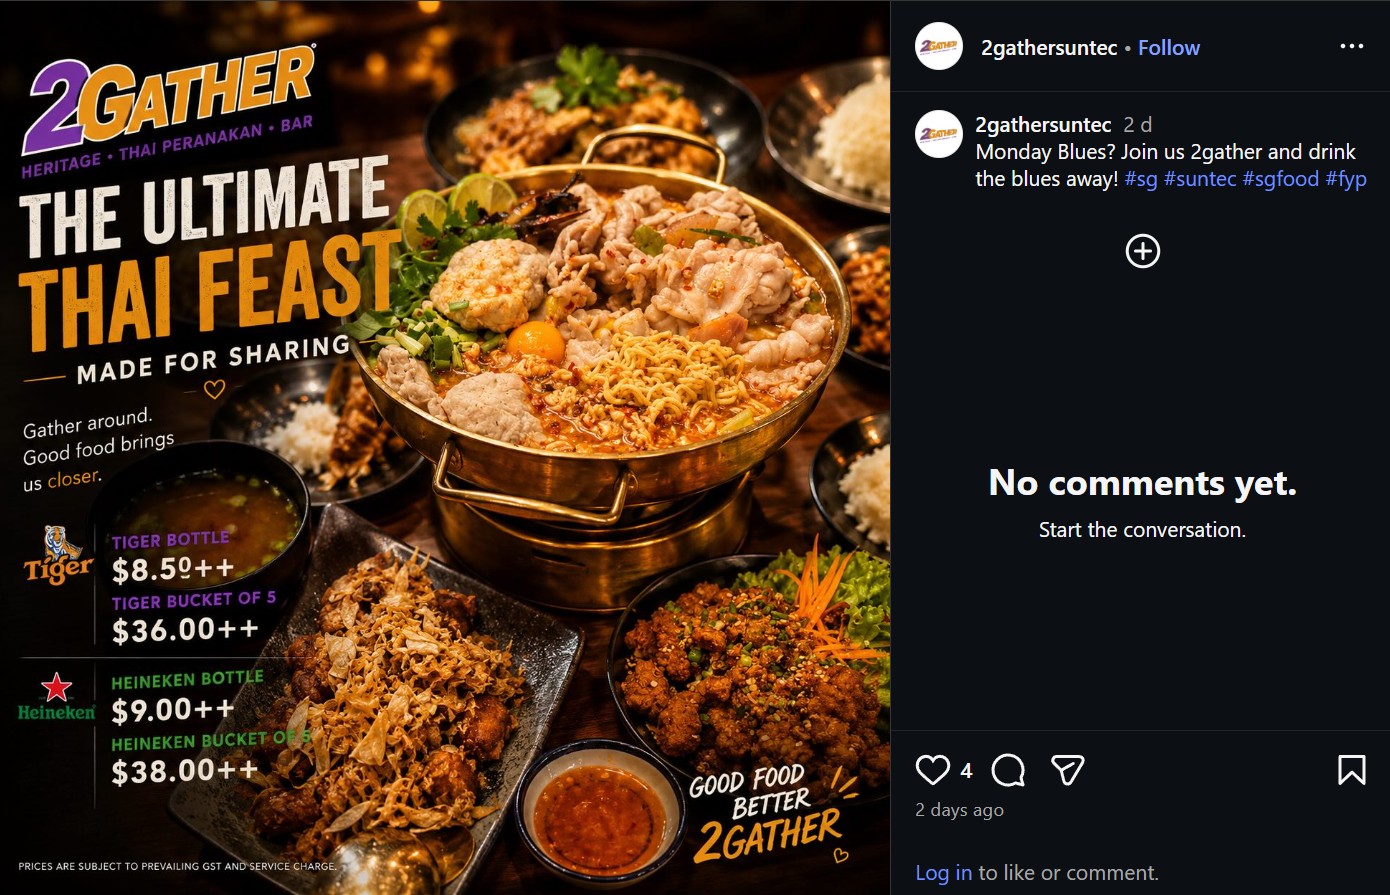Click the Thai feast post image

445,447
